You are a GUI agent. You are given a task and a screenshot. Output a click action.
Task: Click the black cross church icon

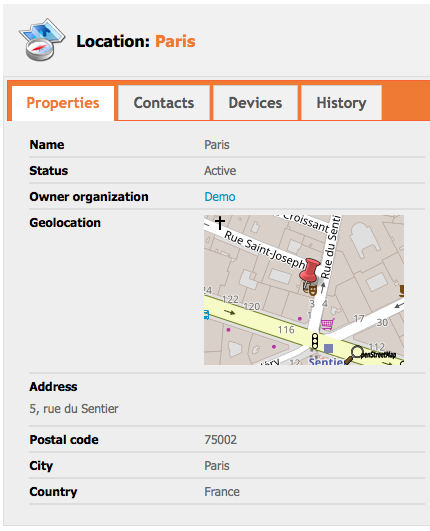[x=220, y=222]
